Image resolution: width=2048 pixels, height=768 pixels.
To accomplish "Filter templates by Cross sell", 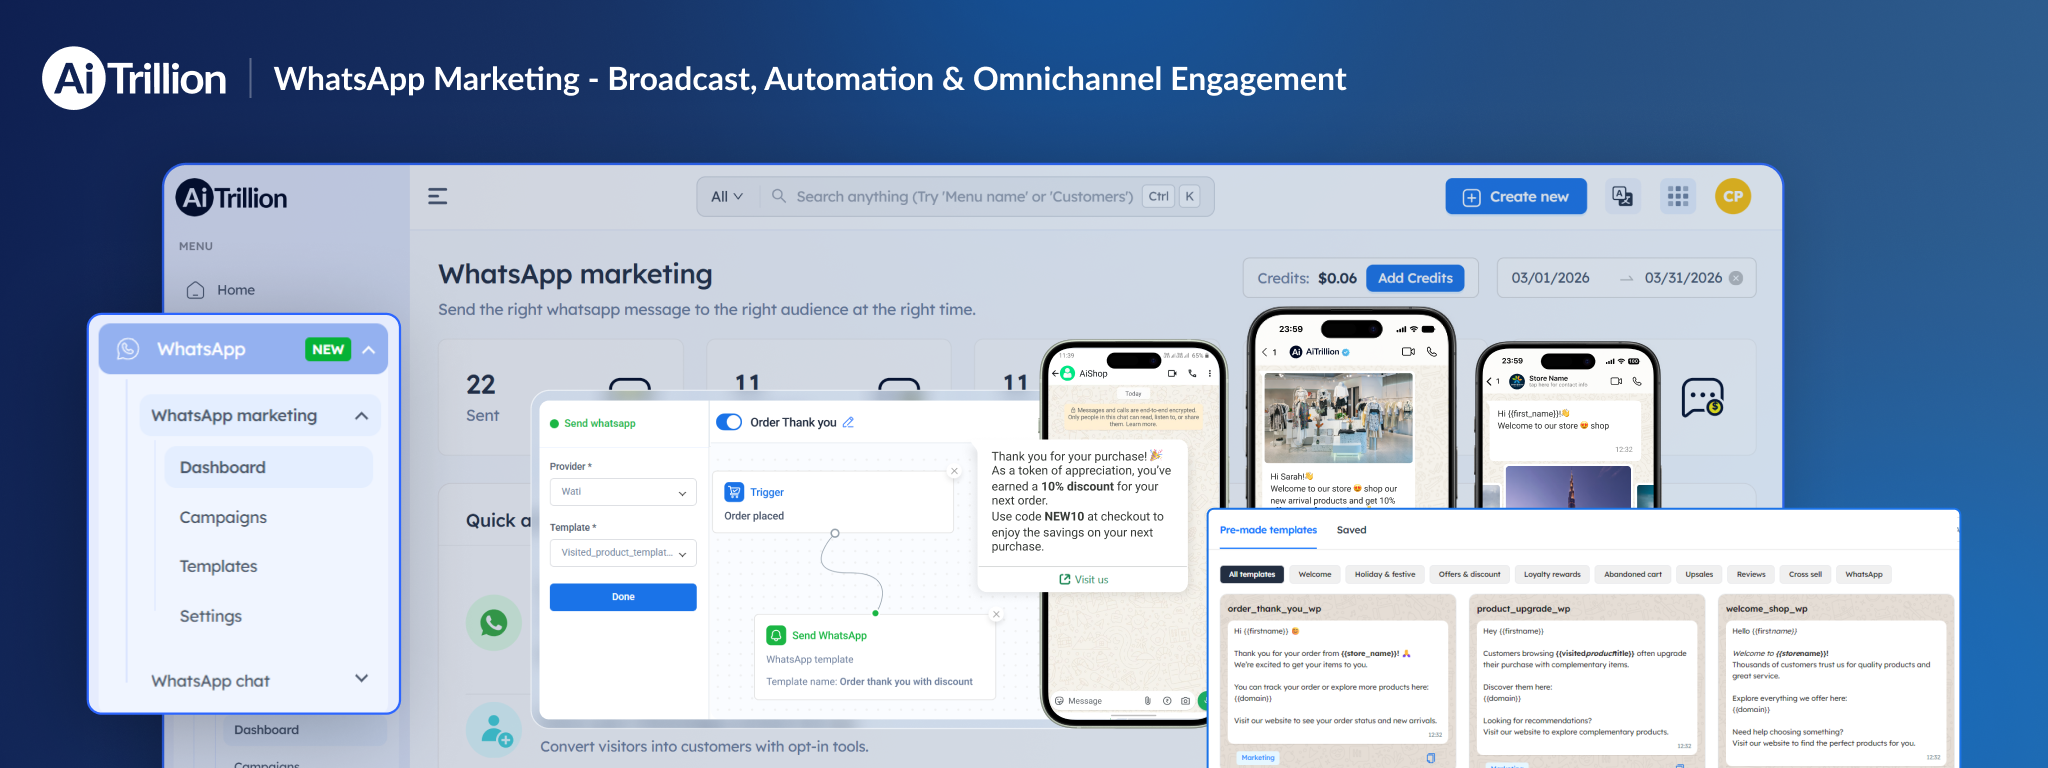I will click(x=1805, y=574).
